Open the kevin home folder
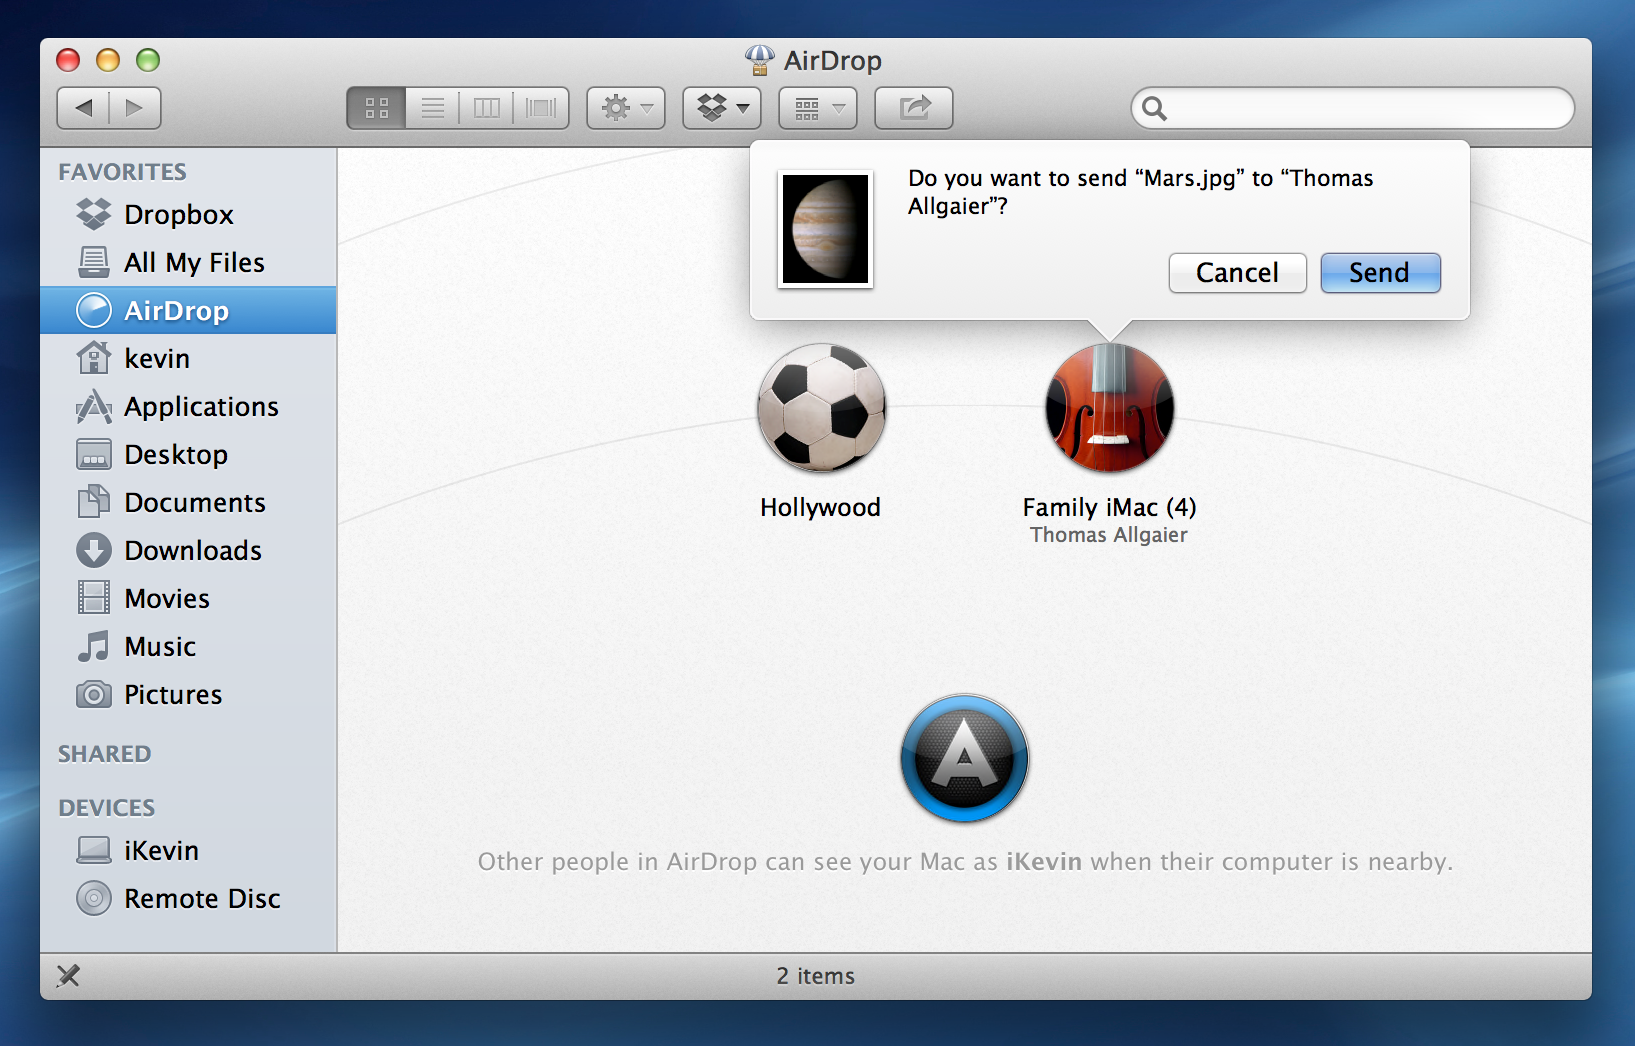Image resolution: width=1635 pixels, height=1046 pixels. [188, 358]
